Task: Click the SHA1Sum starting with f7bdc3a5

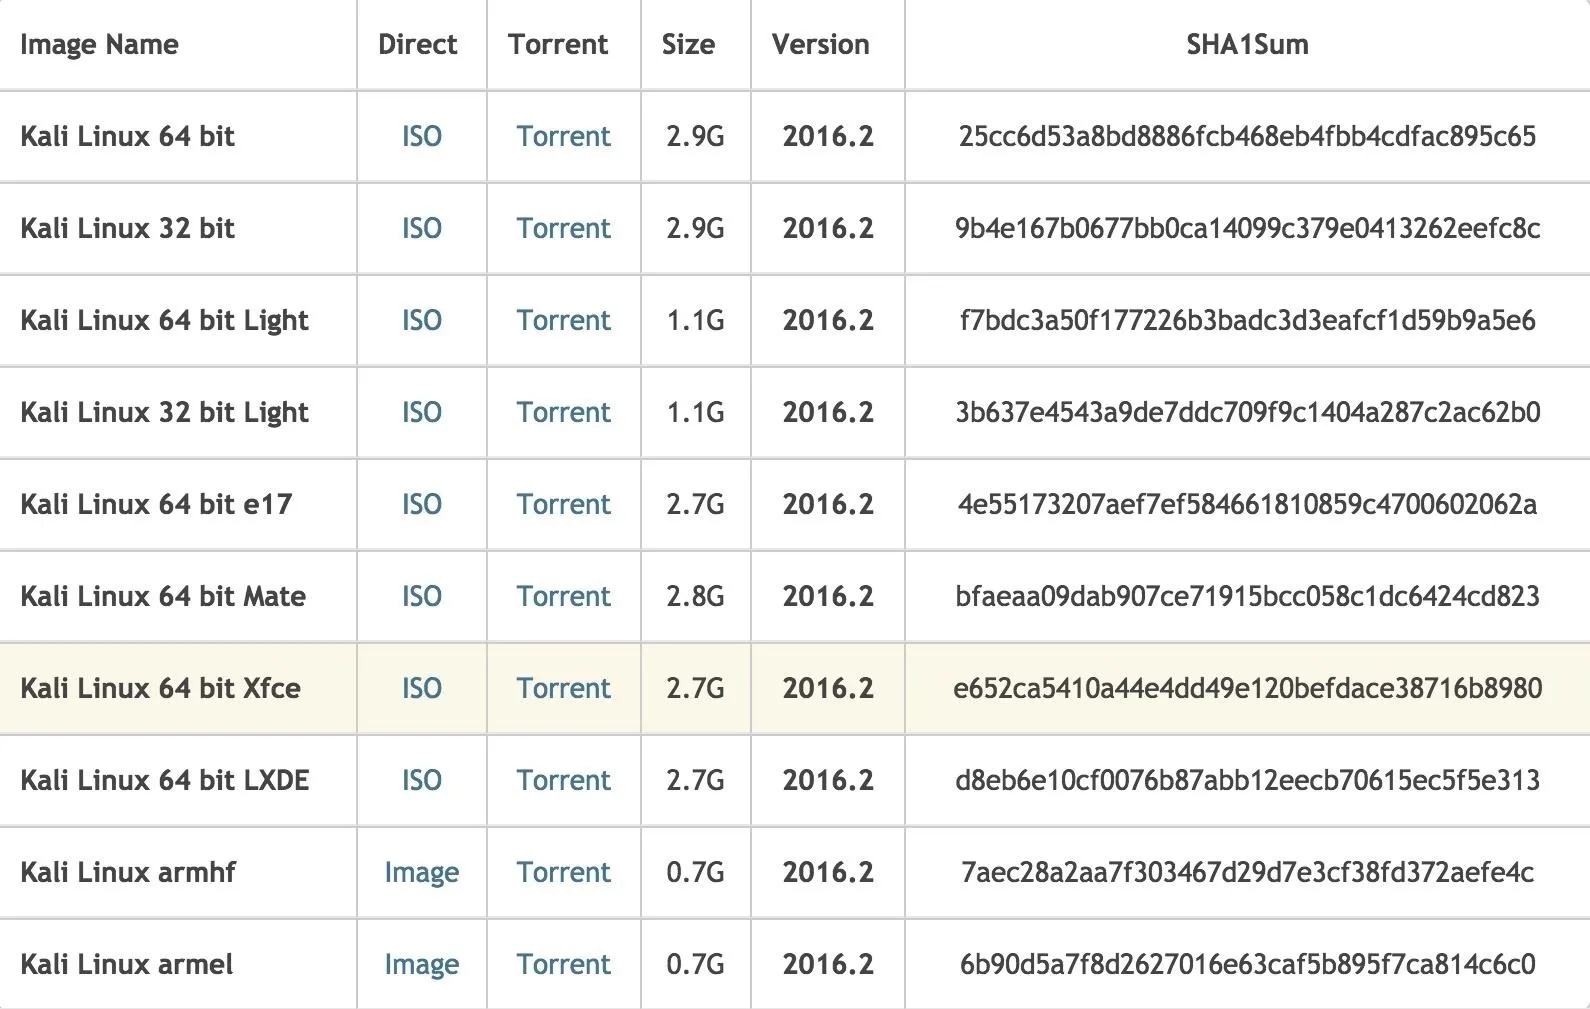Action: [1247, 320]
